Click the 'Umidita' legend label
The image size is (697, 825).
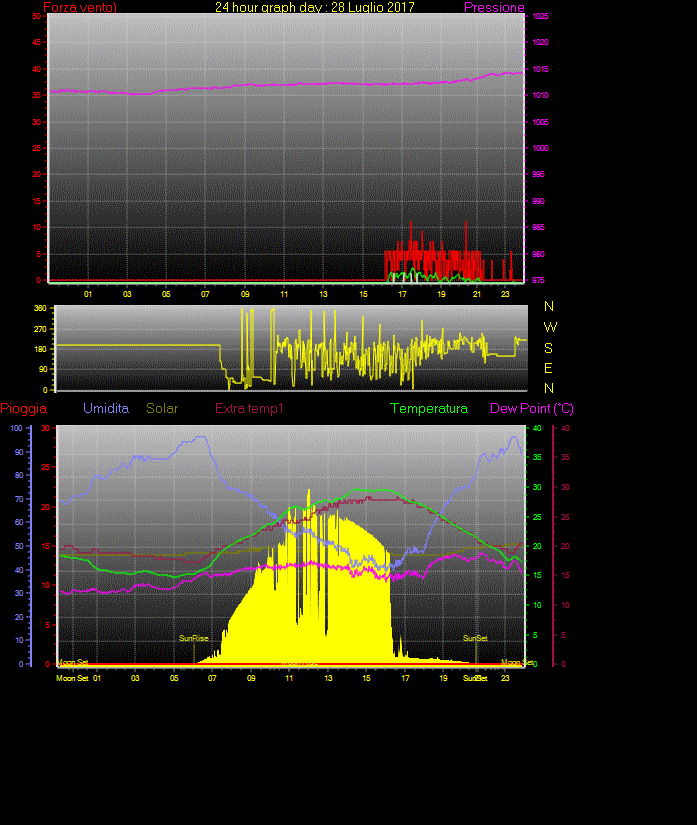[x=106, y=408]
